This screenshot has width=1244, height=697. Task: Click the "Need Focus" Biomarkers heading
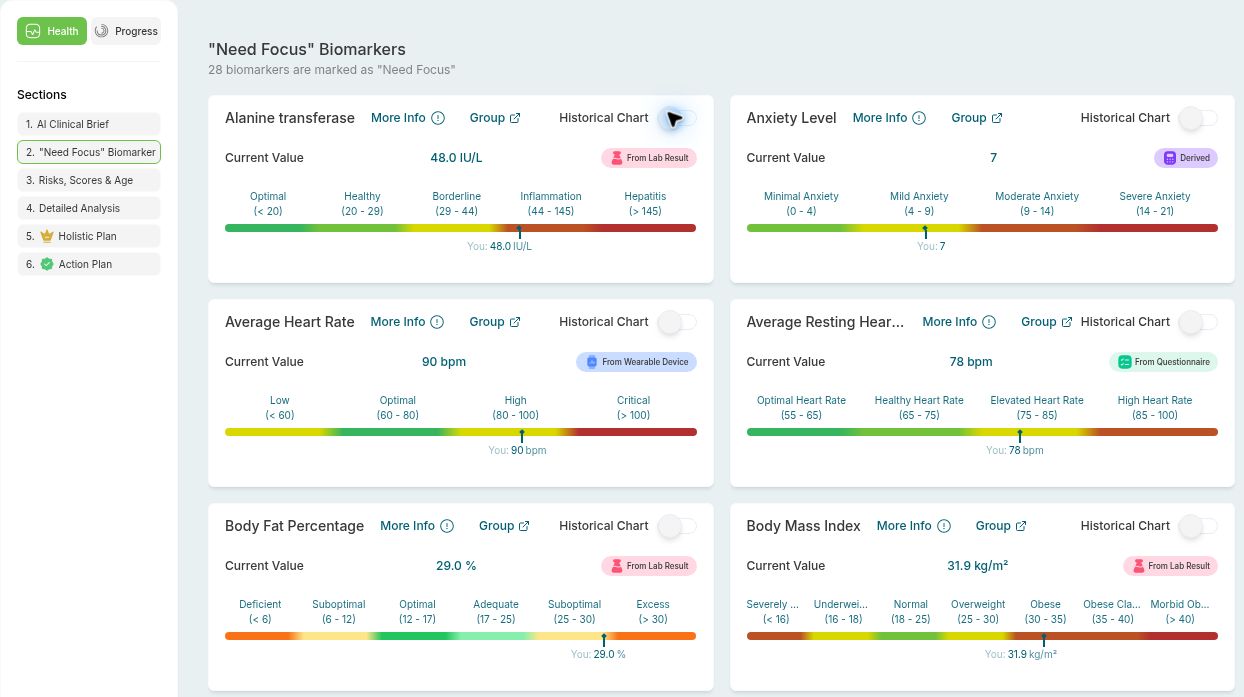click(x=307, y=49)
